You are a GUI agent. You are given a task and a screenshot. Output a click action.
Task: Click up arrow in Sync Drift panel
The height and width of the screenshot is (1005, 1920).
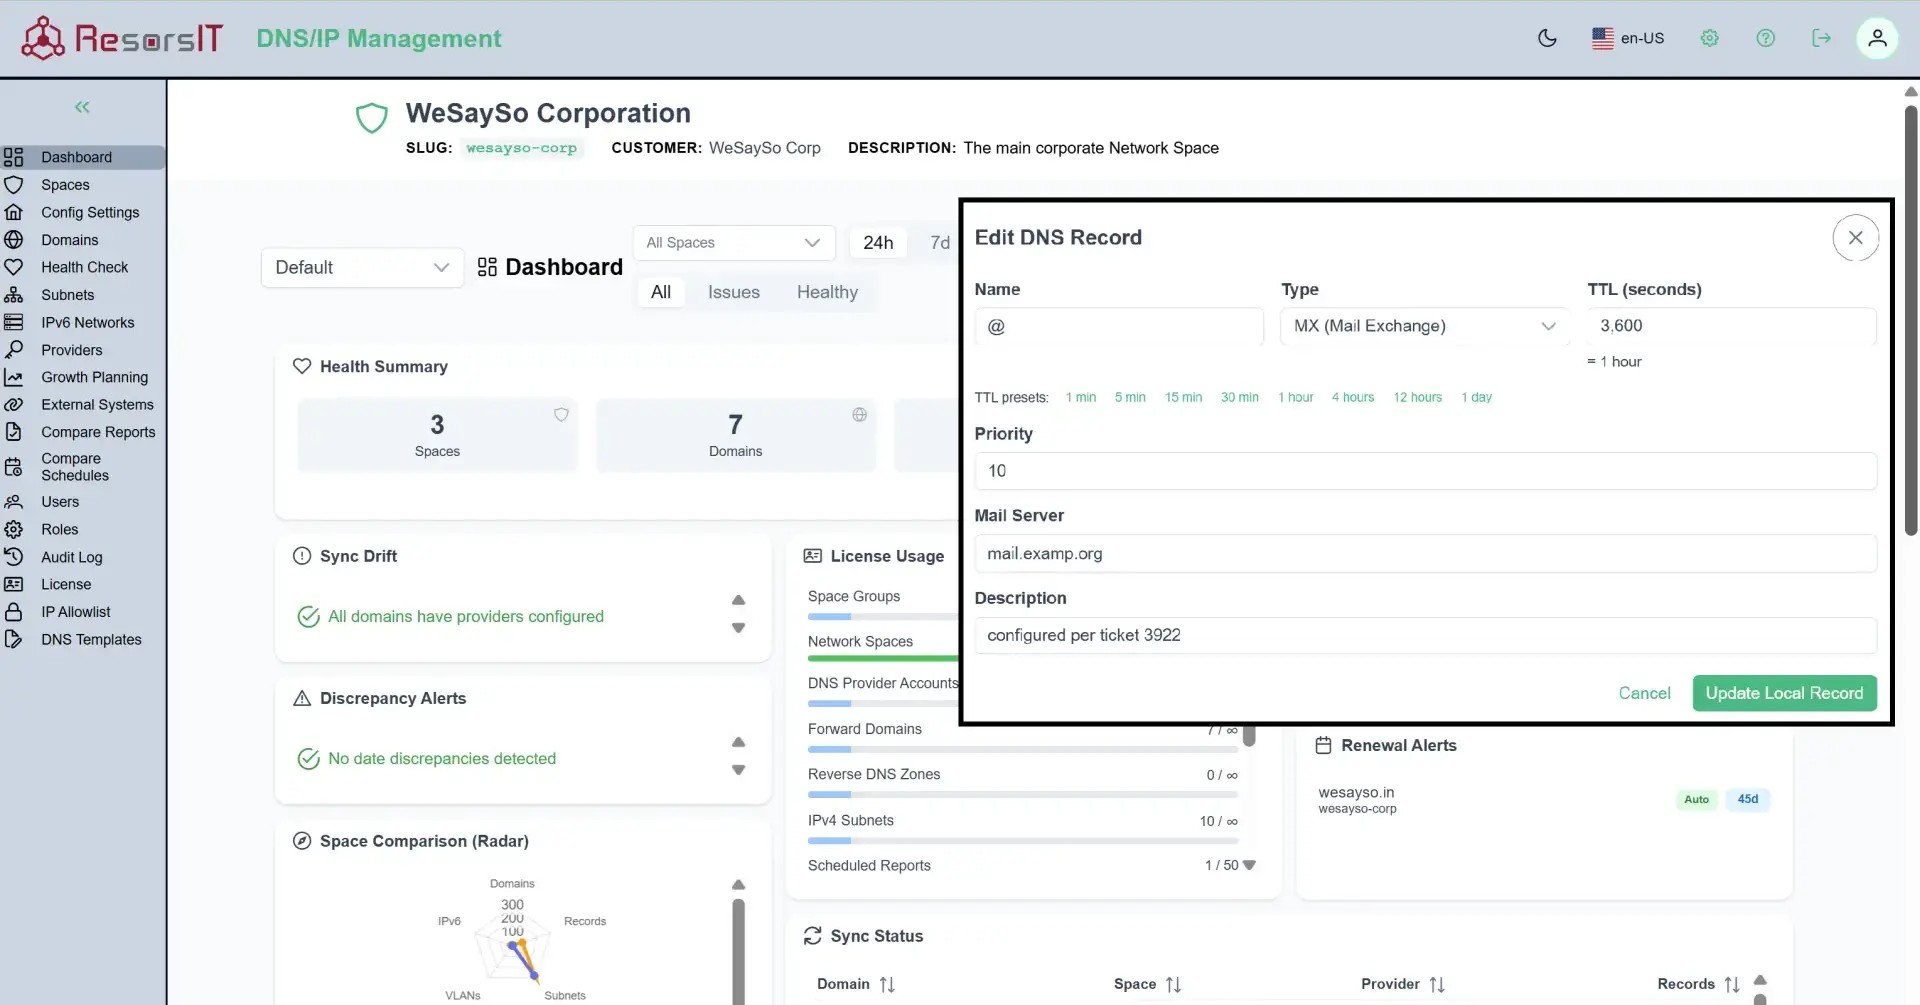[738, 600]
